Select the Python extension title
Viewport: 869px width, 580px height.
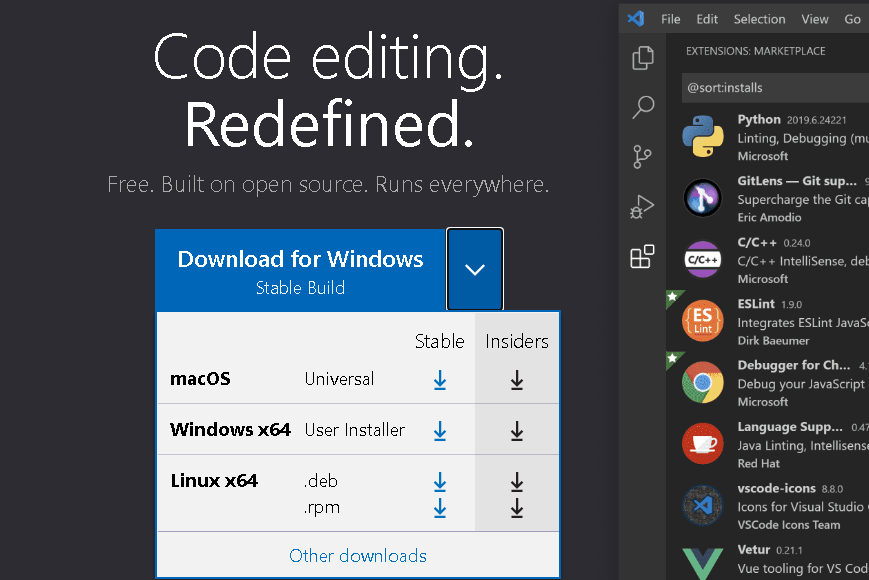click(759, 120)
